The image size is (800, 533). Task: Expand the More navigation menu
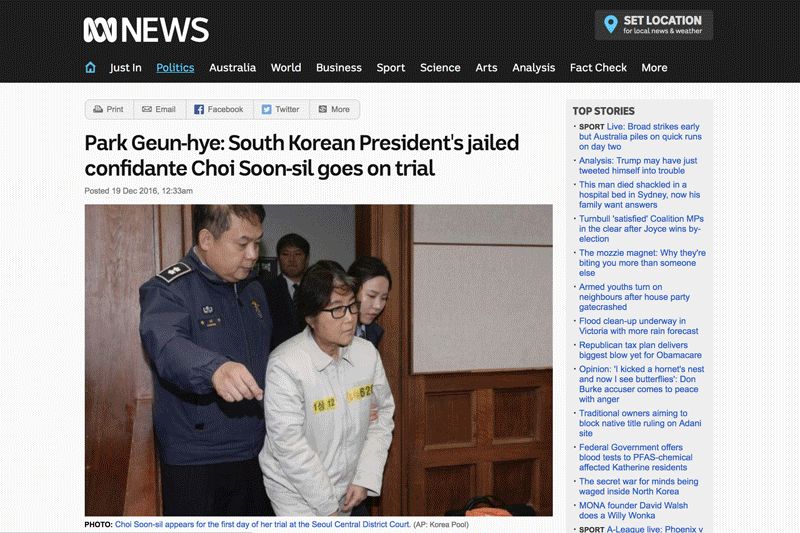coord(654,67)
